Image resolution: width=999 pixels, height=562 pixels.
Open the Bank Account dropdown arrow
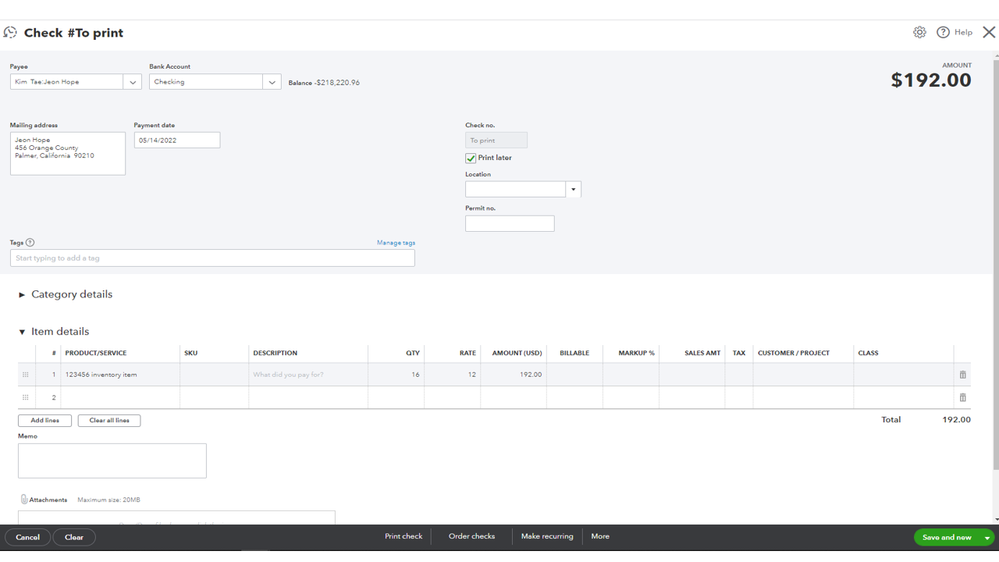tap(272, 82)
